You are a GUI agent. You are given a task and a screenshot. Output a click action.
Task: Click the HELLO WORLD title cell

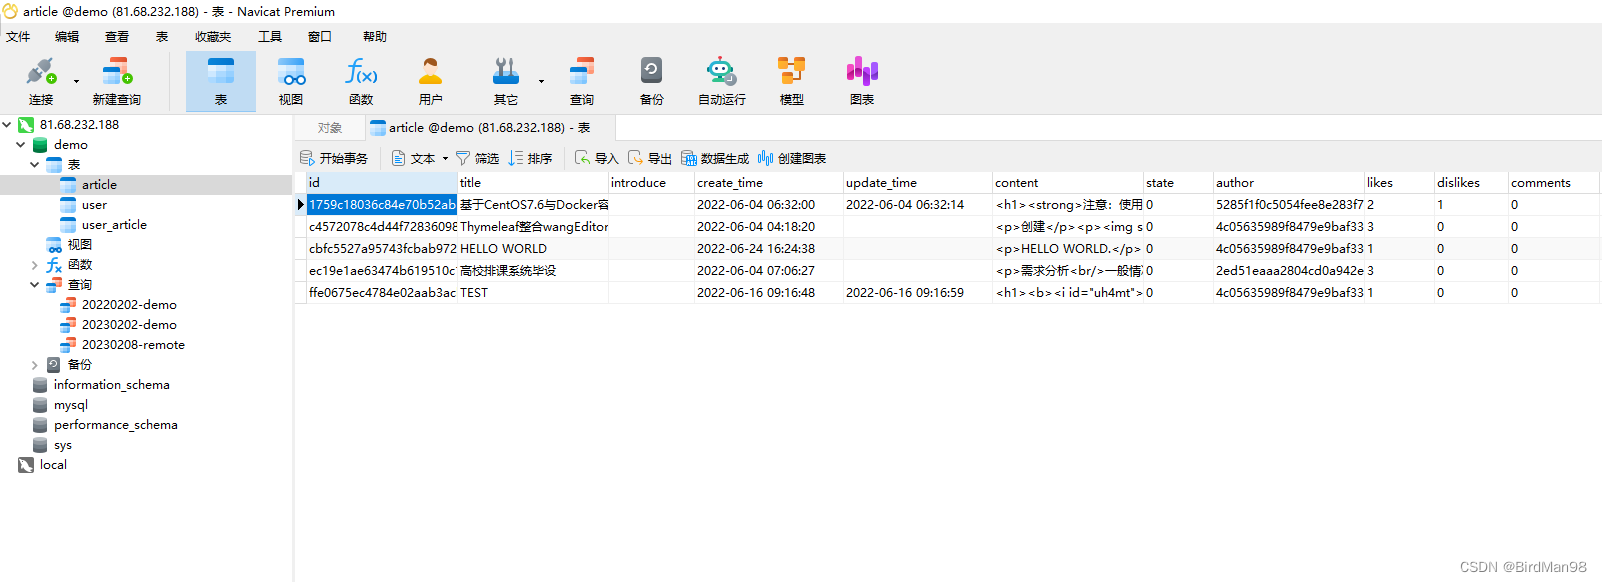pos(533,249)
